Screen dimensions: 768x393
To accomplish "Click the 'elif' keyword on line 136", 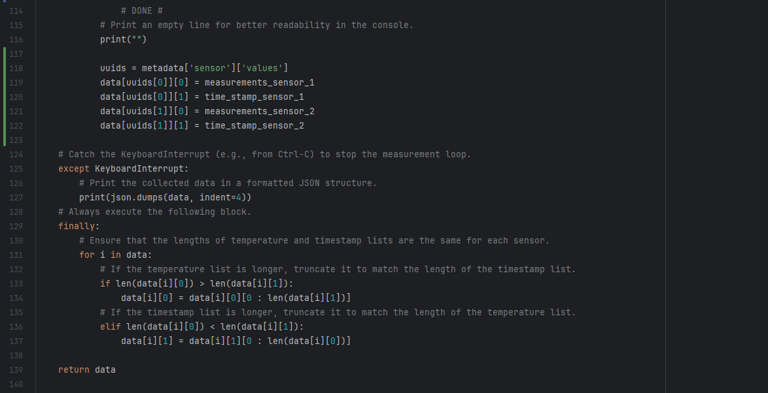I will [x=110, y=327].
